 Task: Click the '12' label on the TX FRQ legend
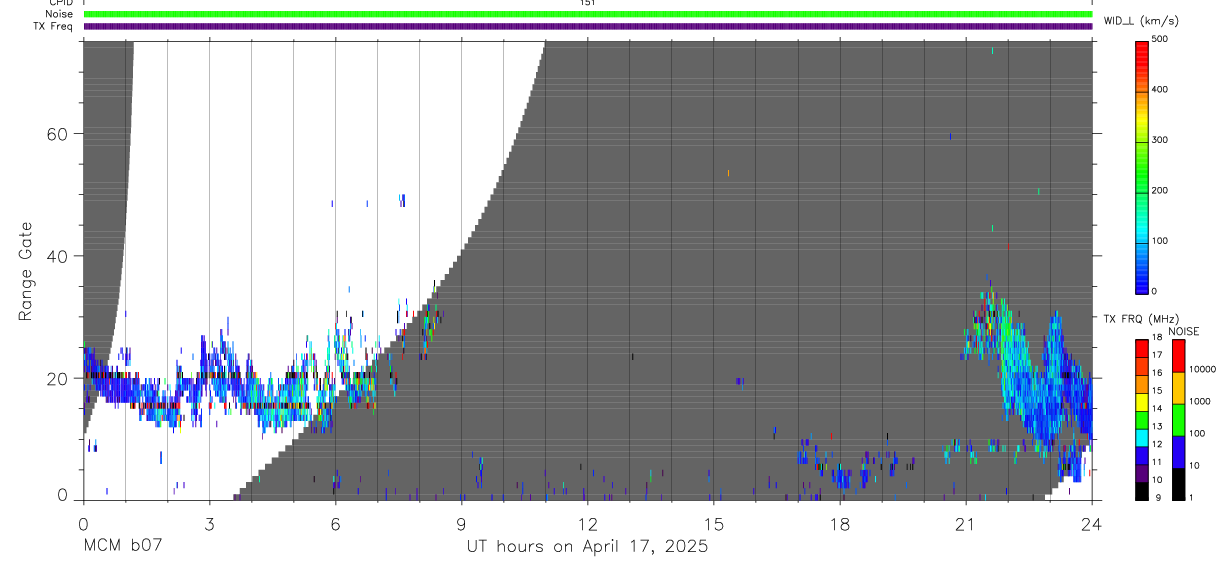[x=1157, y=444]
